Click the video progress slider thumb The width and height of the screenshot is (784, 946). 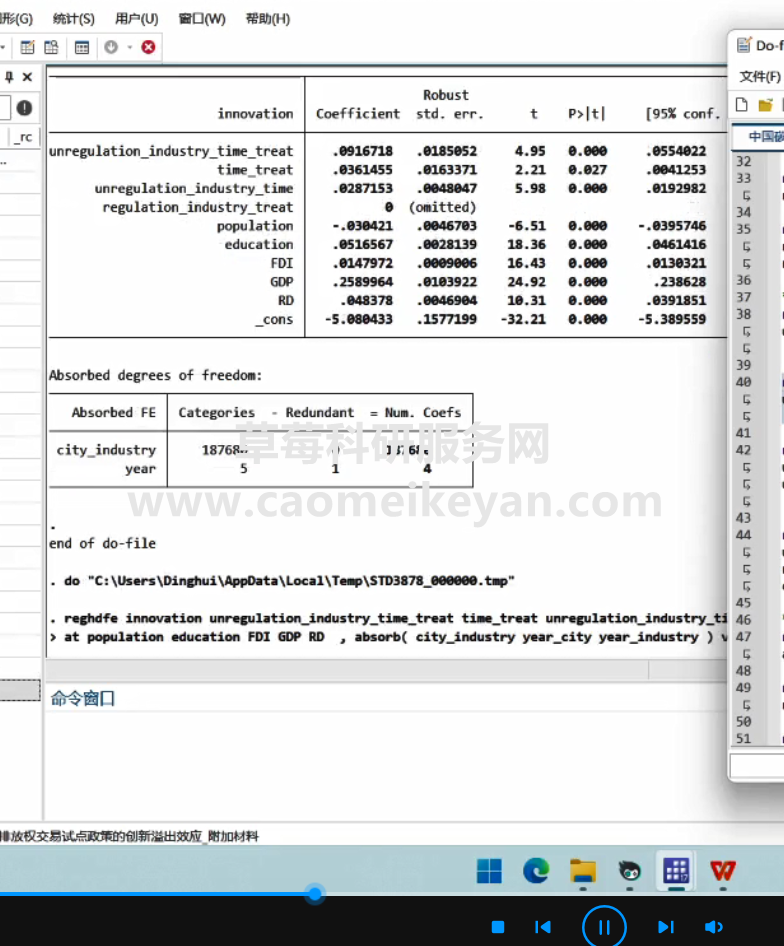pyautogui.click(x=314, y=893)
